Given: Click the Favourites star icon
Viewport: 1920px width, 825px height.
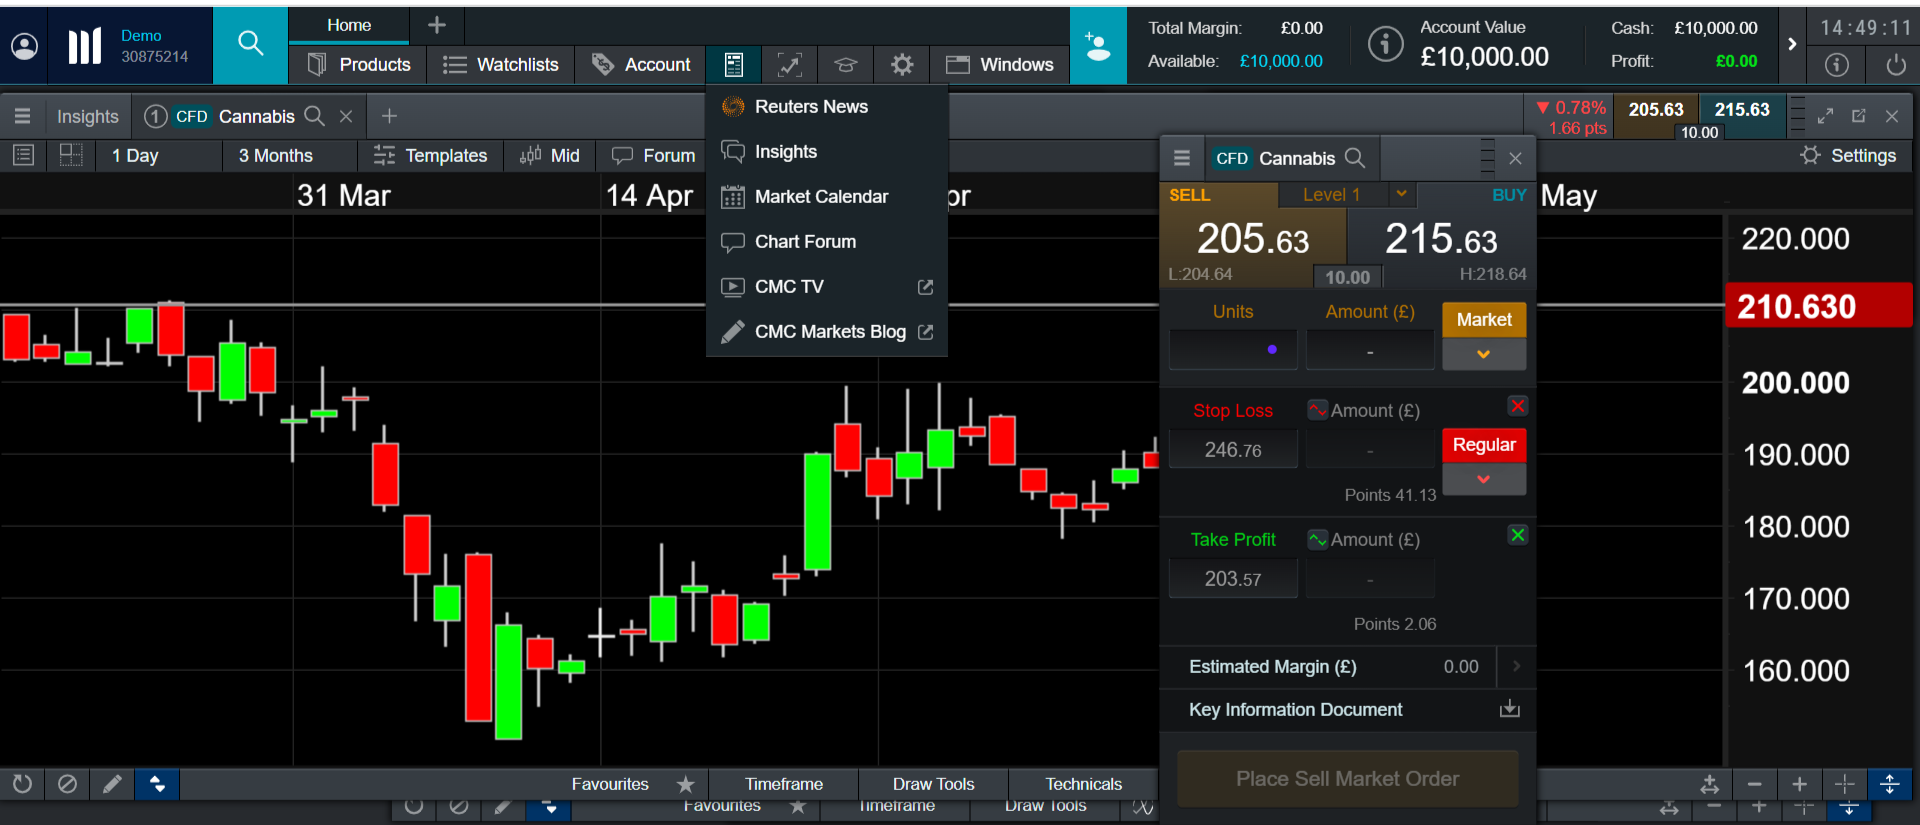Looking at the screenshot, I should click(x=685, y=784).
